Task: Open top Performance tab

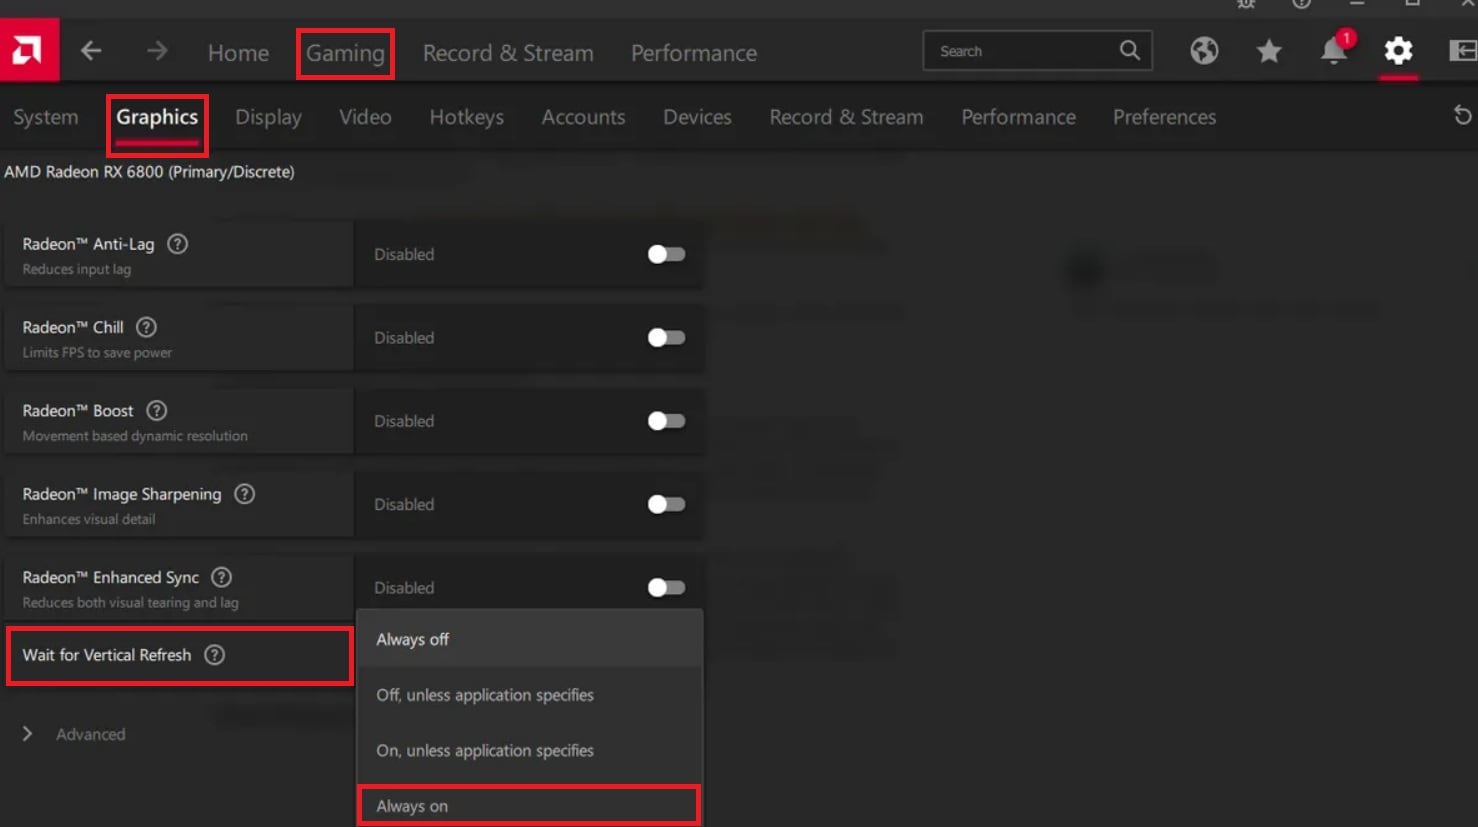Action: point(694,53)
